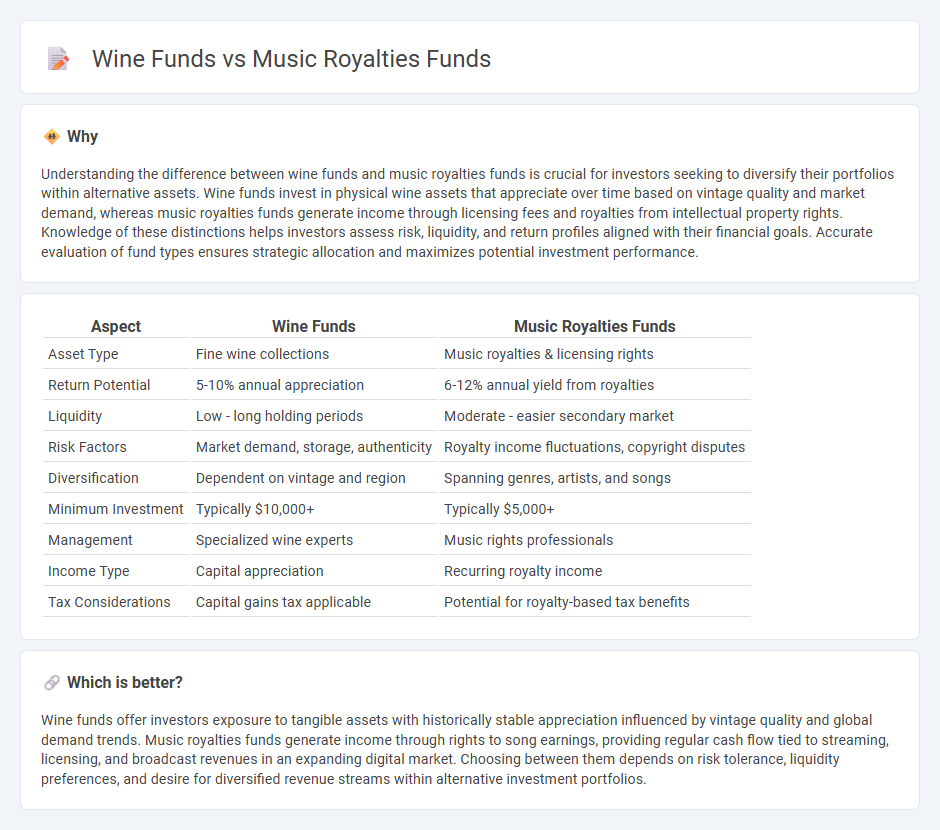The height and width of the screenshot is (830, 940).
Task: Click the orange diamond icon next to Why
Action: (x=52, y=137)
